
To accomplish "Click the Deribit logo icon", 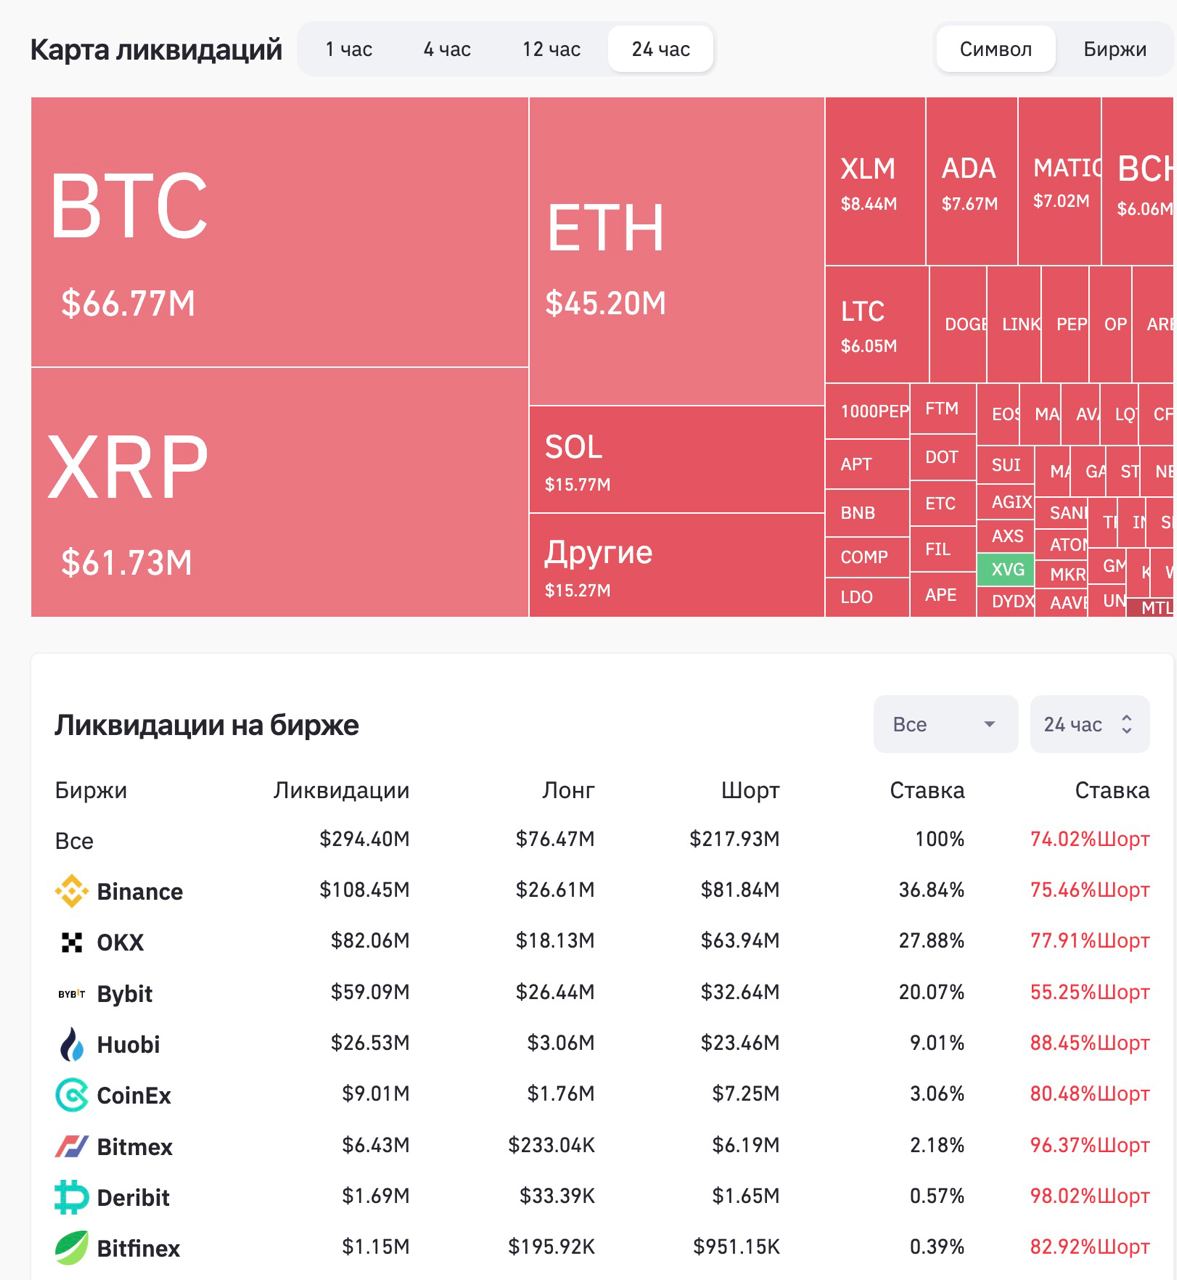I will [71, 1198].
